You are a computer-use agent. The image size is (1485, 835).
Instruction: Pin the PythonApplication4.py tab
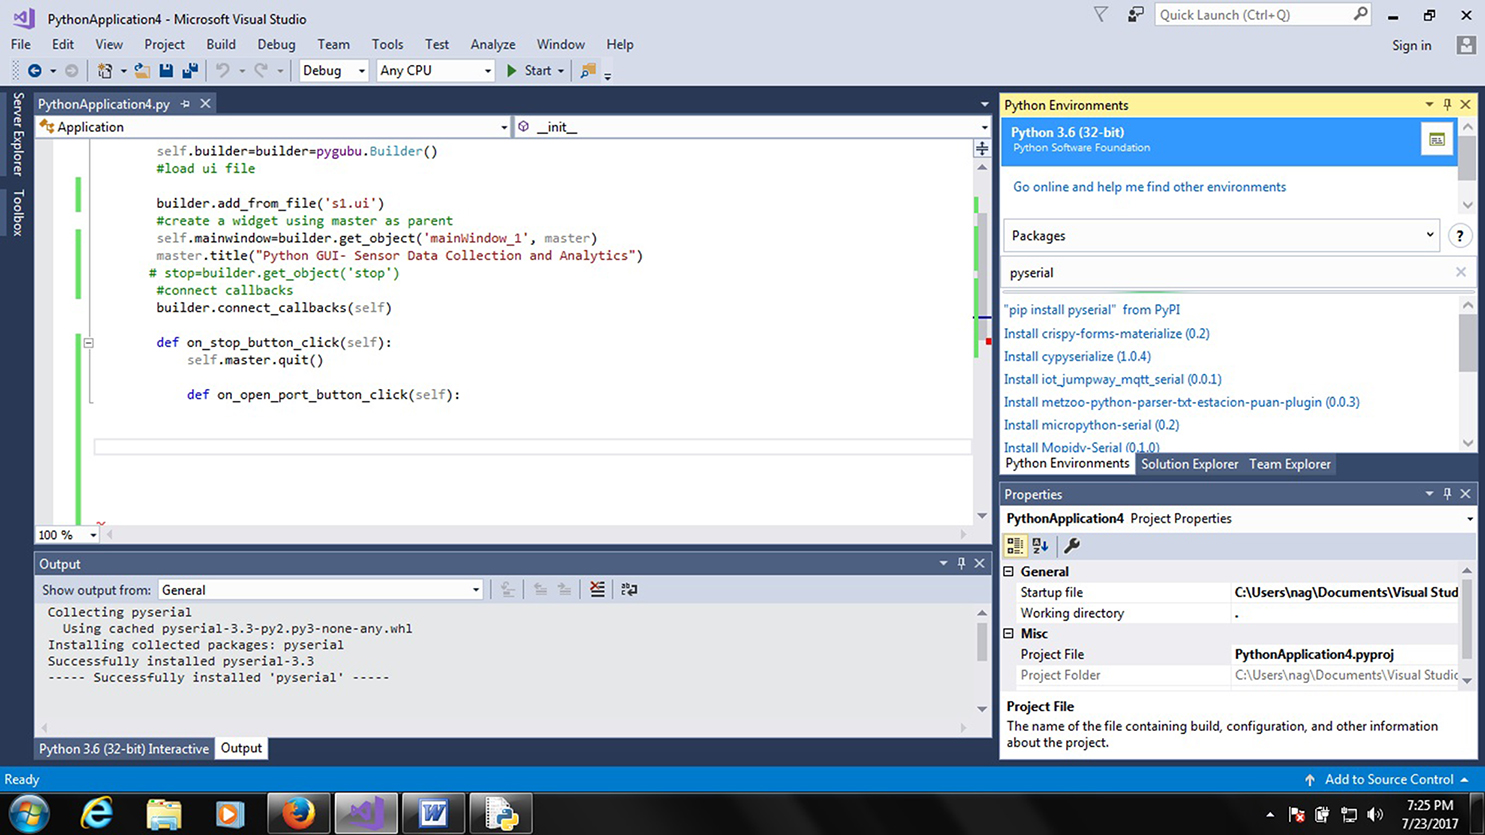click(x=185, y=104)
